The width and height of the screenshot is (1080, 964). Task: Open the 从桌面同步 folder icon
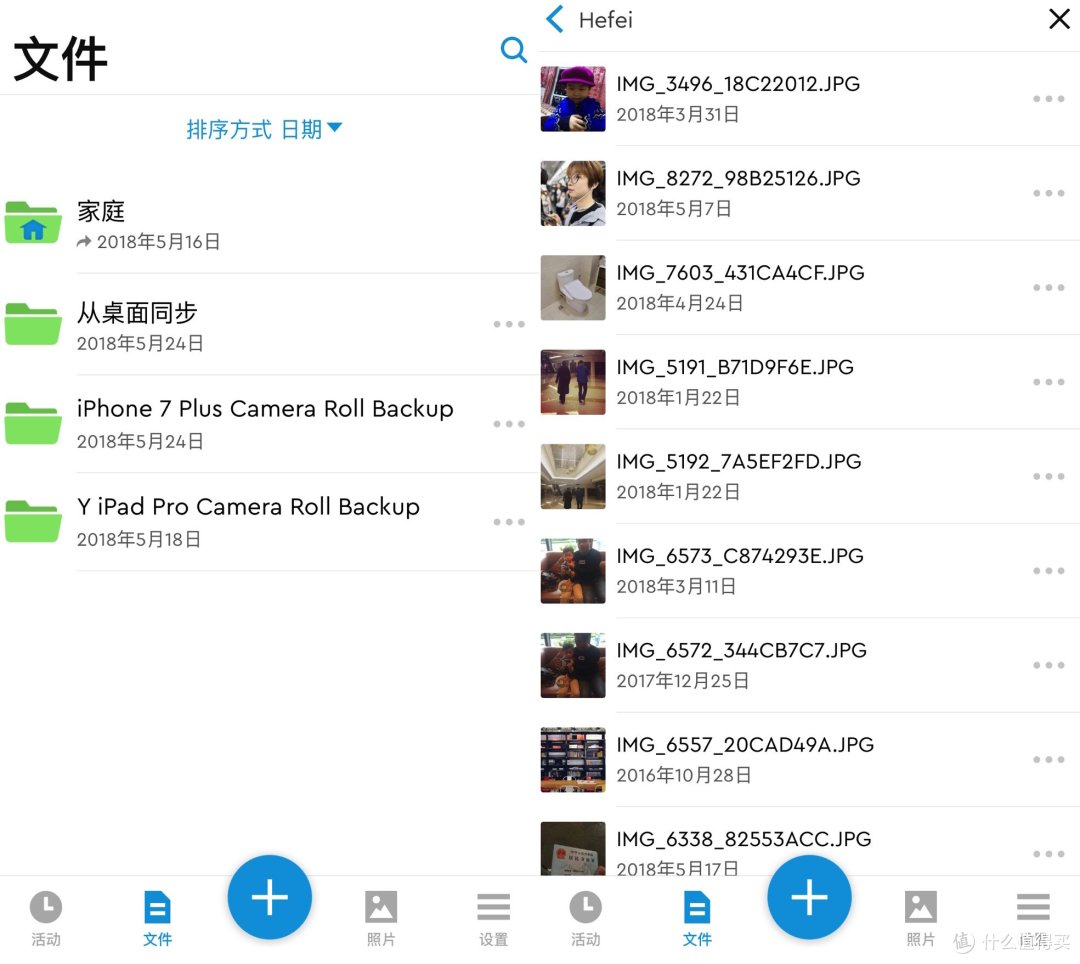(32, 324)
